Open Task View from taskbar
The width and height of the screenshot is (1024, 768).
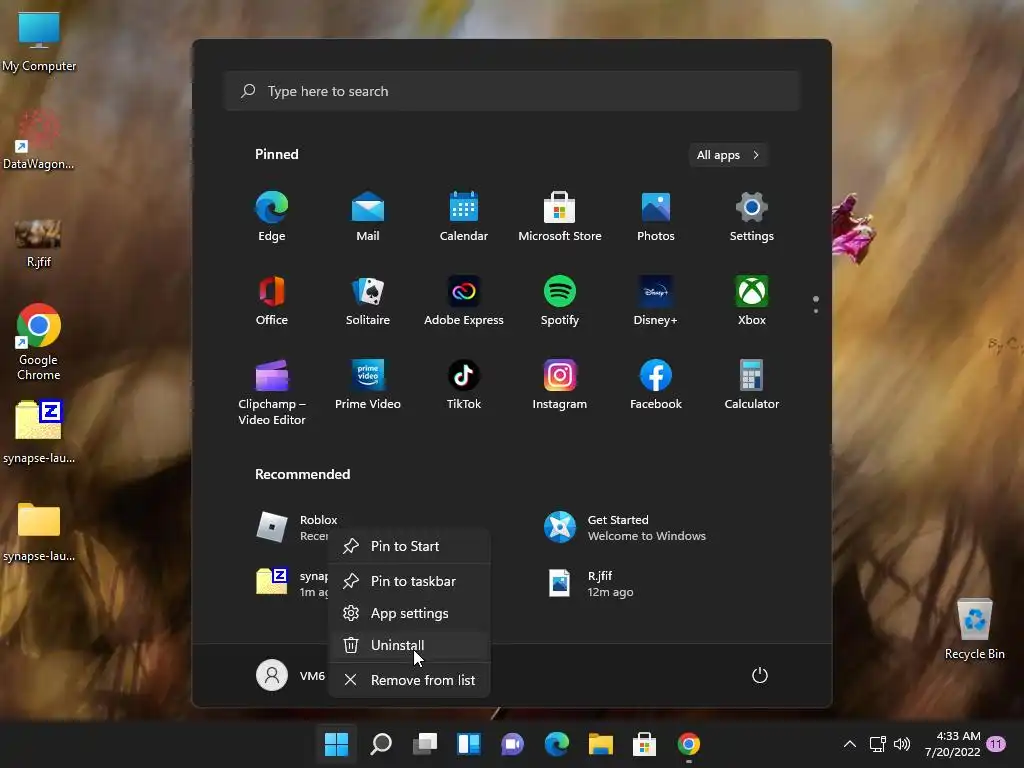click(424, 744)
